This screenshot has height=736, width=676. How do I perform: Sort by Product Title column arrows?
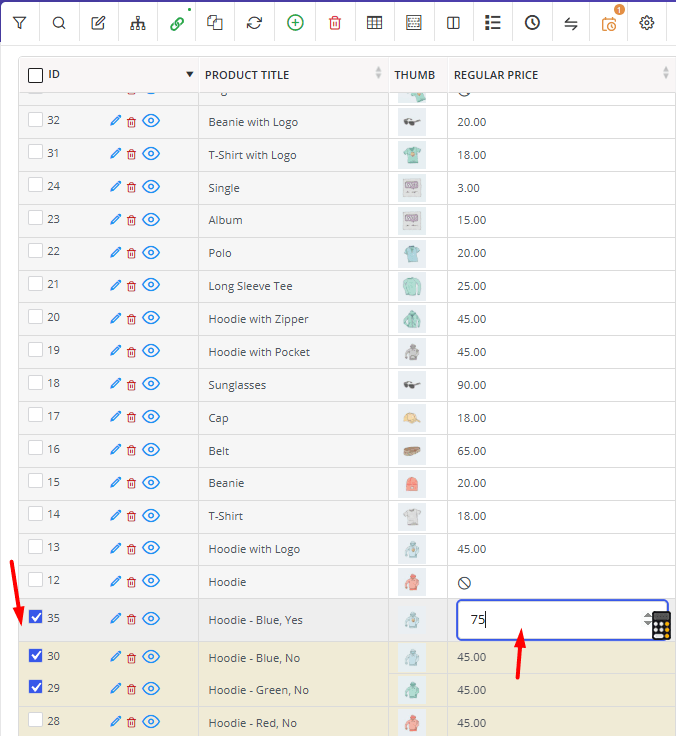[378, 73]
